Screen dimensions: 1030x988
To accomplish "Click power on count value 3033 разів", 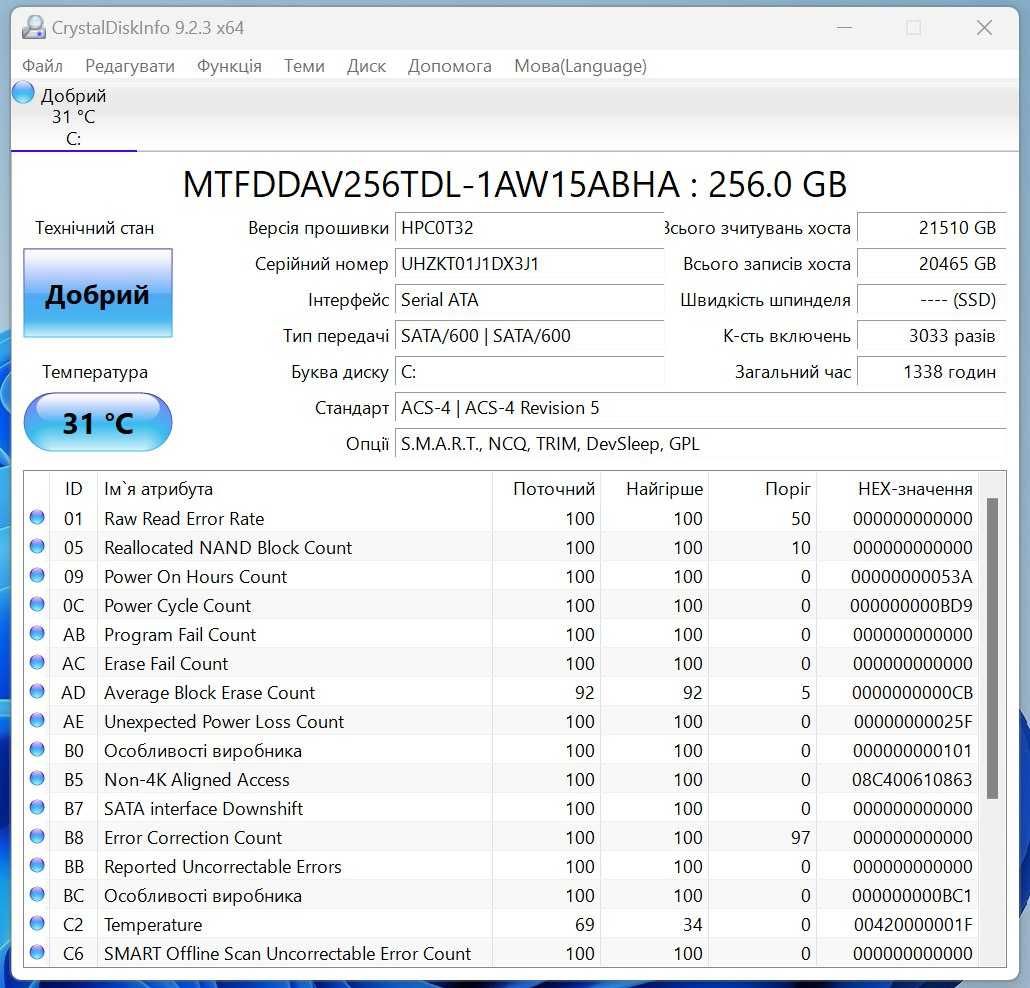I will tap(931, 336).
